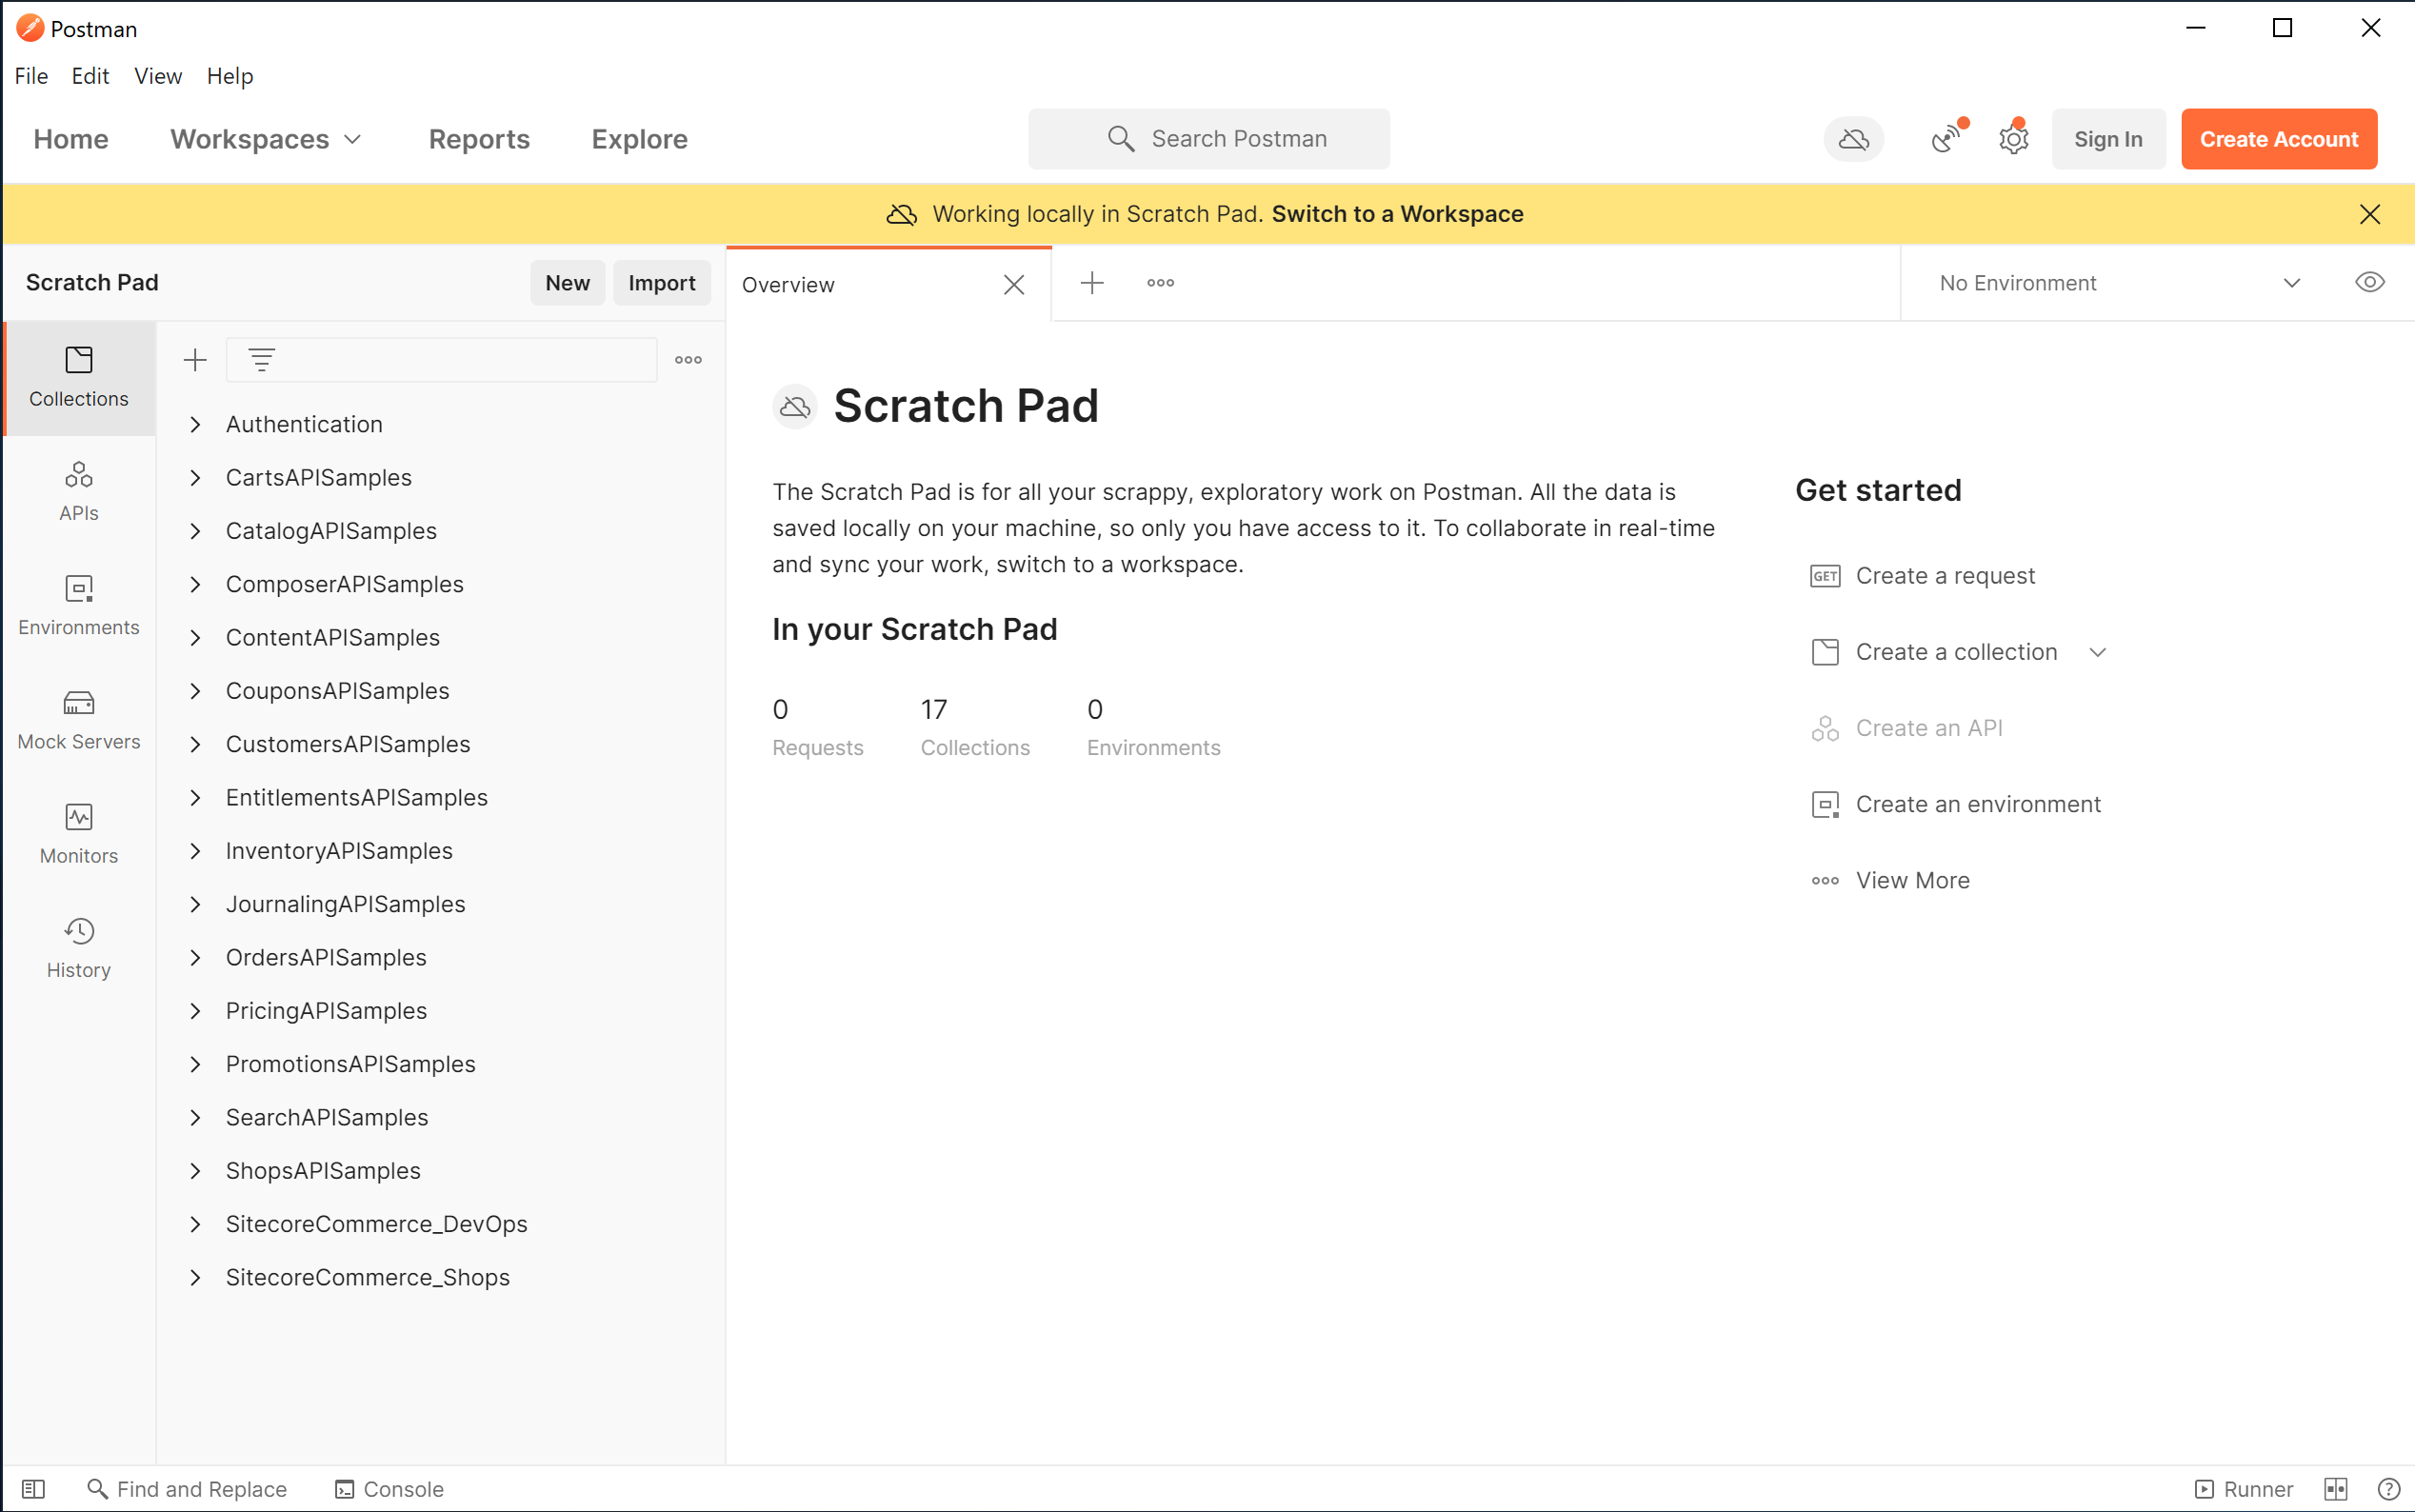Click the New button

(x=567, y=283)
